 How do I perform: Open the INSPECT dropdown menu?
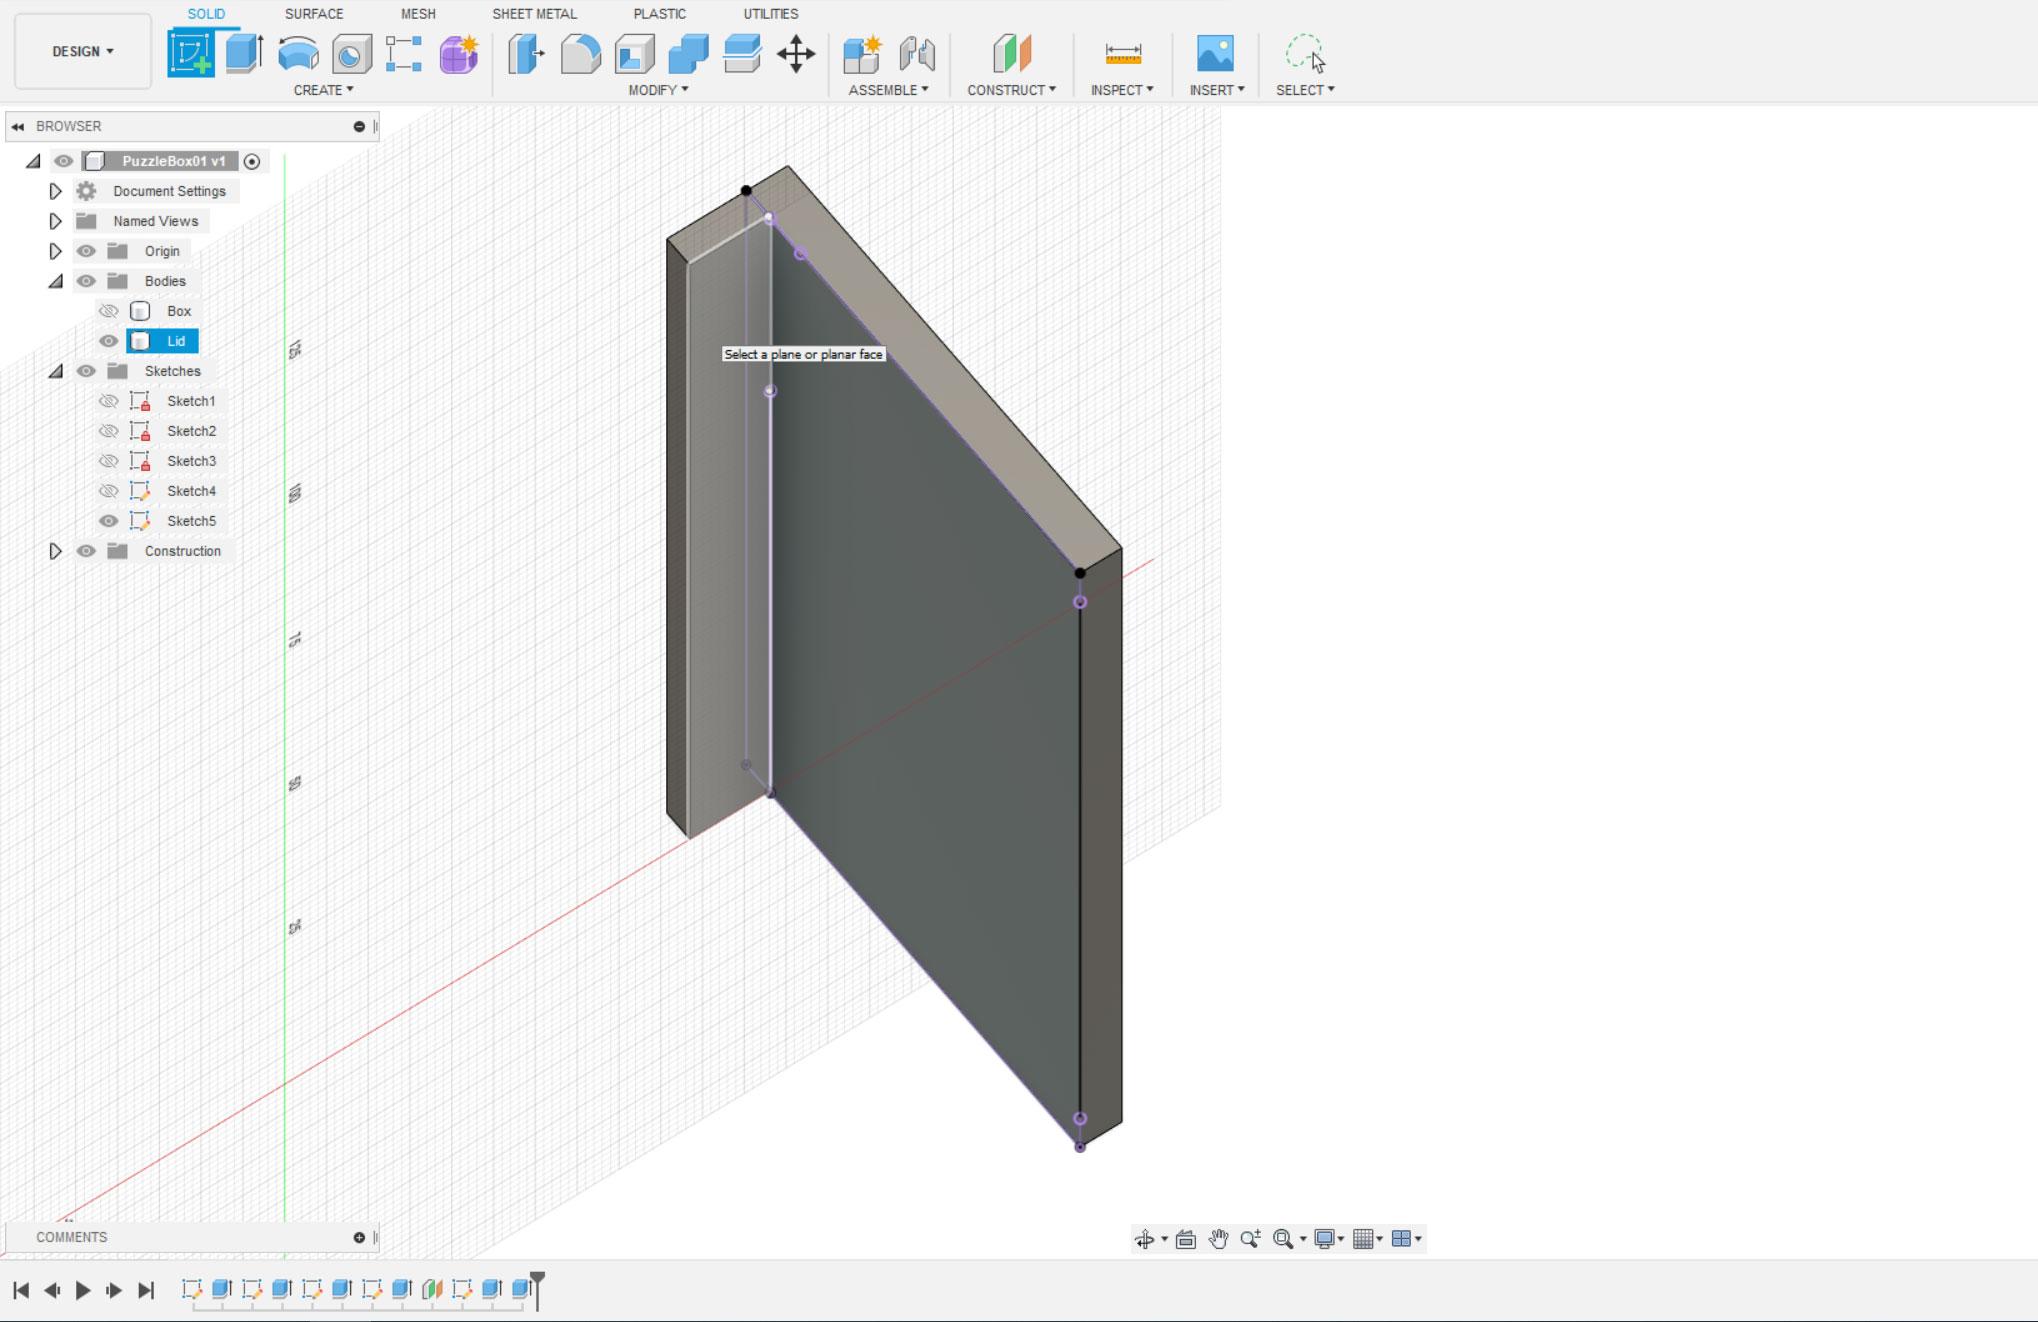click(x=1122, y=90)
